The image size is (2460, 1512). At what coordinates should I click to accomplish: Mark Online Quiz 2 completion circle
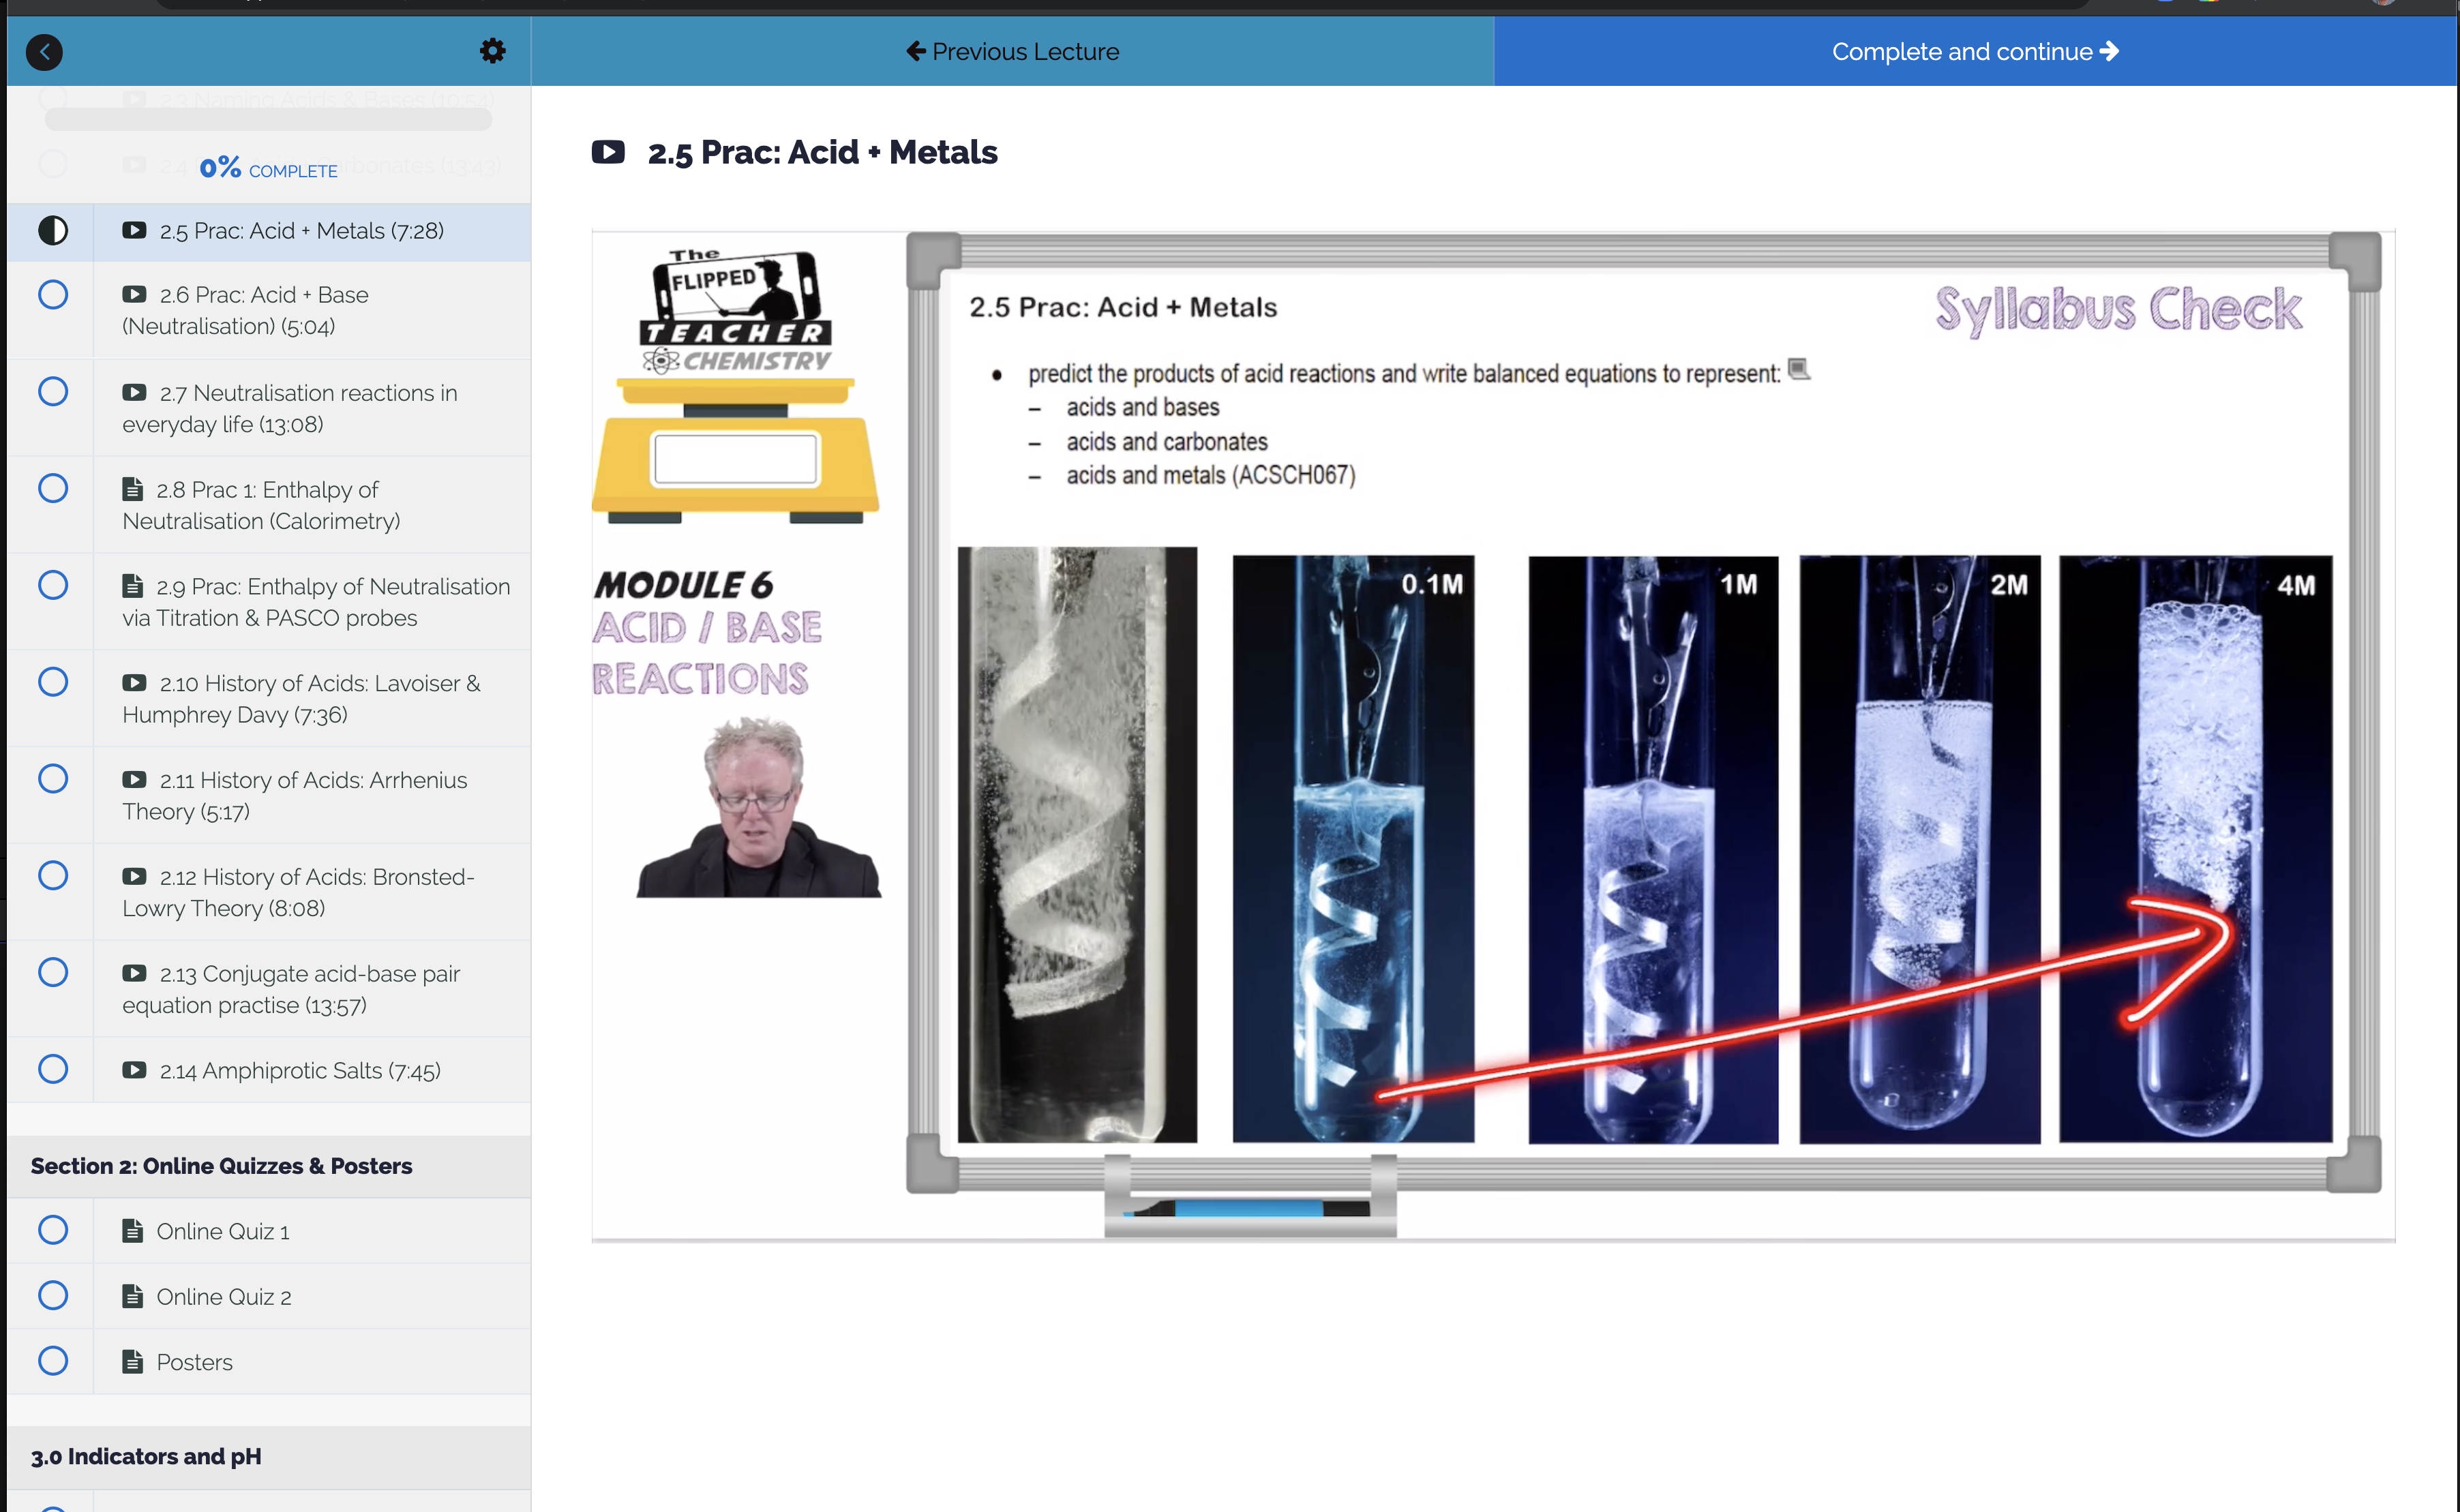(53, 1295)
